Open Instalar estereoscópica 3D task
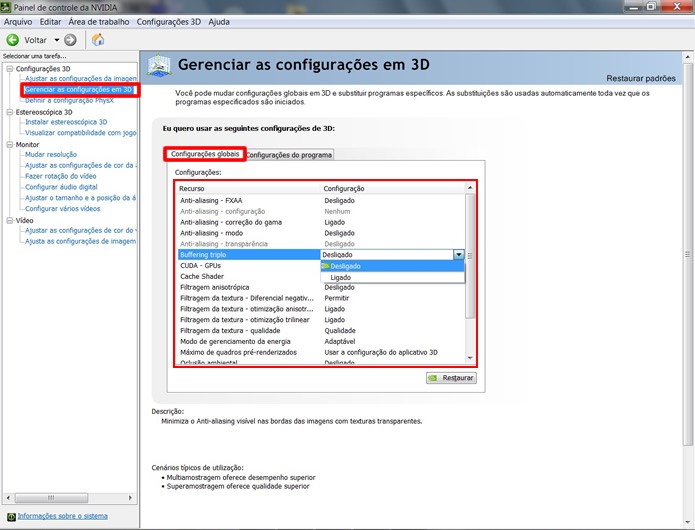The image size is (695, 530). point(66,122)
